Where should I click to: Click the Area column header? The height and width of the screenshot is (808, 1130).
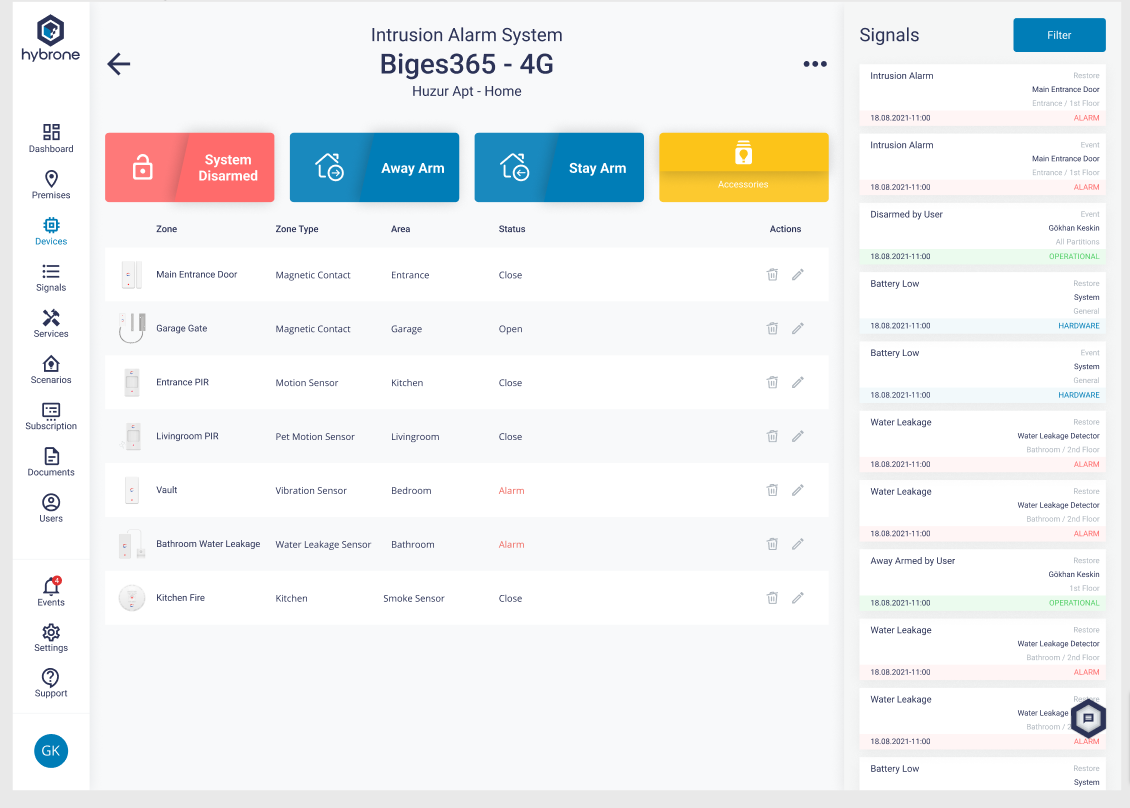tap(401, 229)
